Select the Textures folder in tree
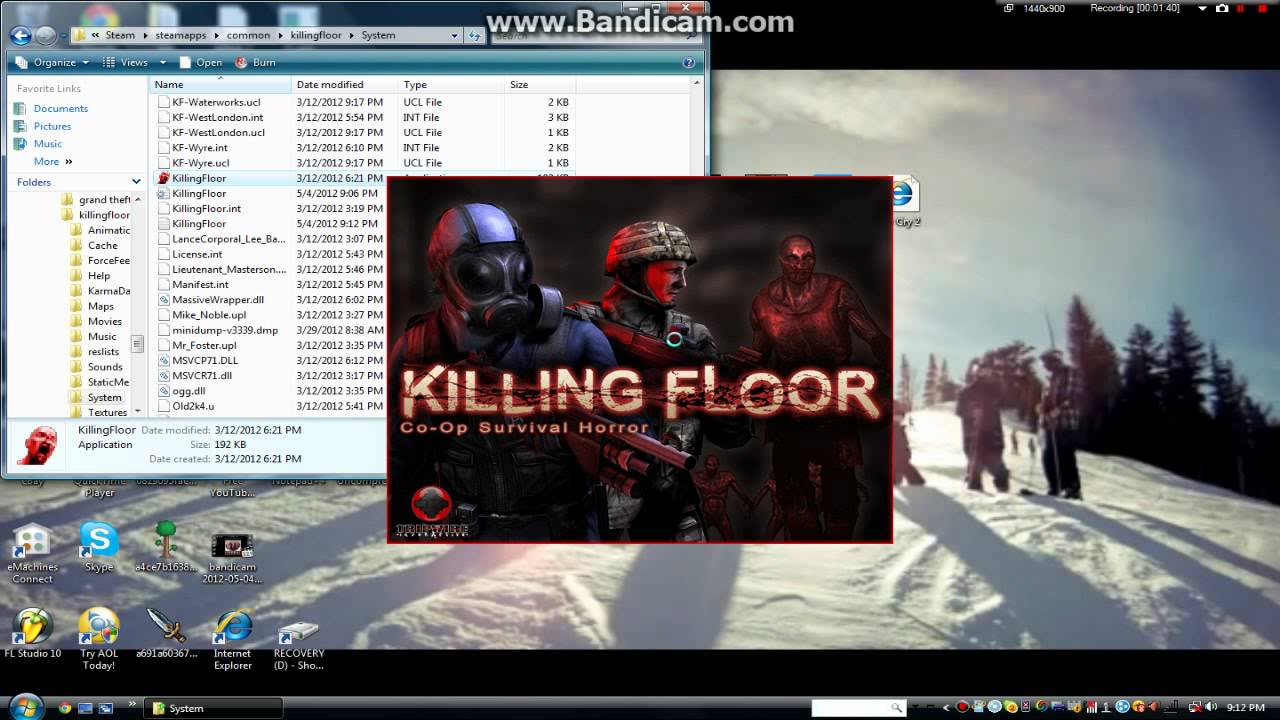This screenshot has width=1280, height=720. tap(107, 412)
